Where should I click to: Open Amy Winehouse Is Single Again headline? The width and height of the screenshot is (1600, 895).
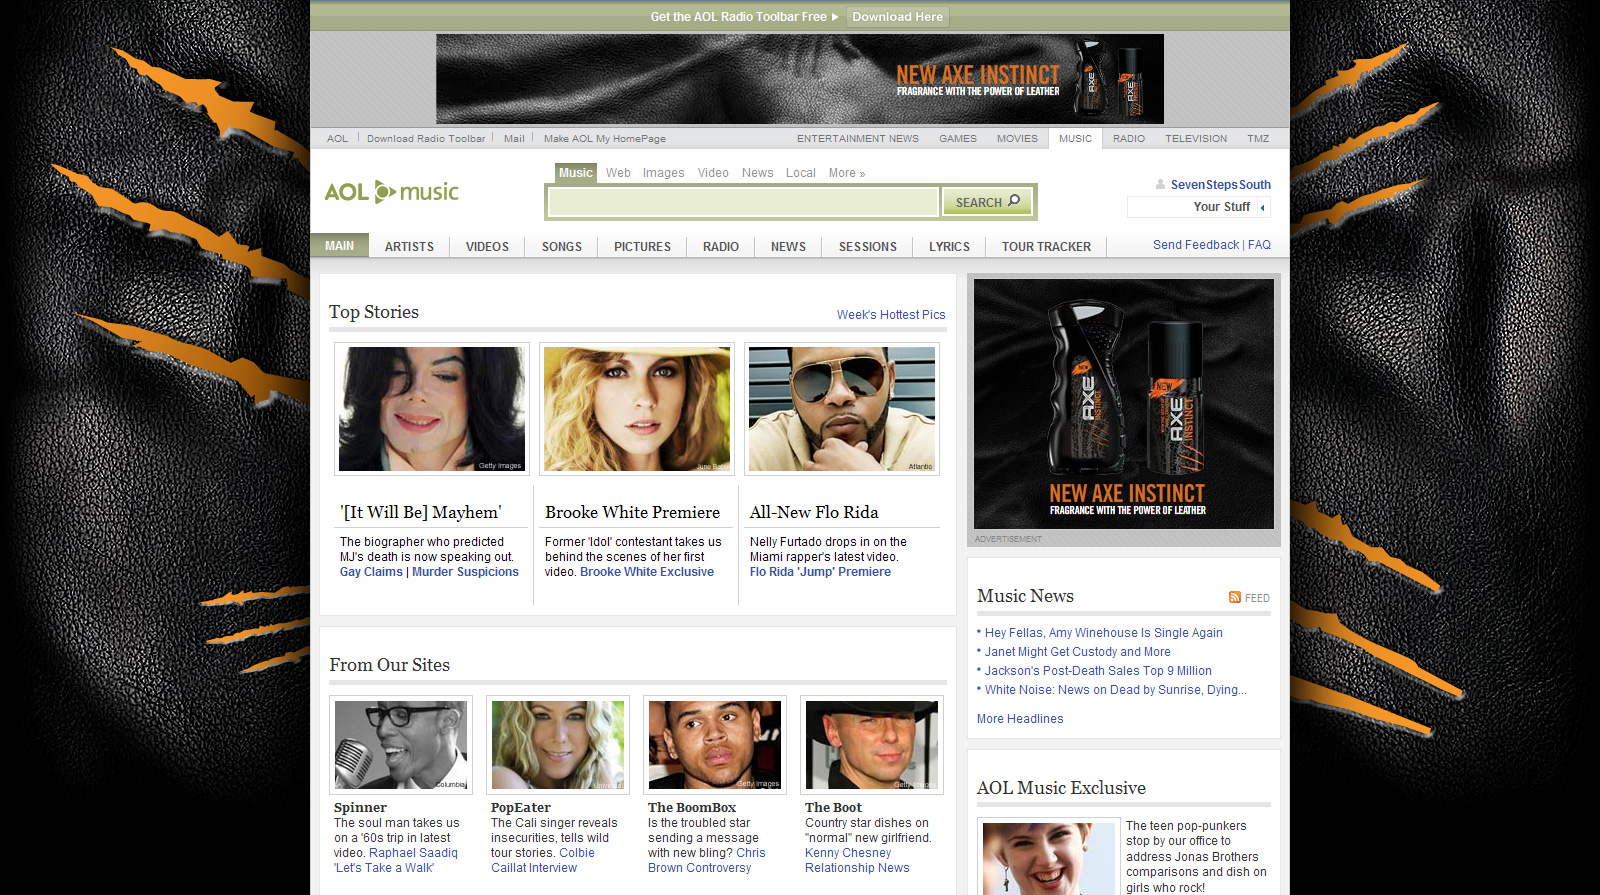[x=1104, y=633]
